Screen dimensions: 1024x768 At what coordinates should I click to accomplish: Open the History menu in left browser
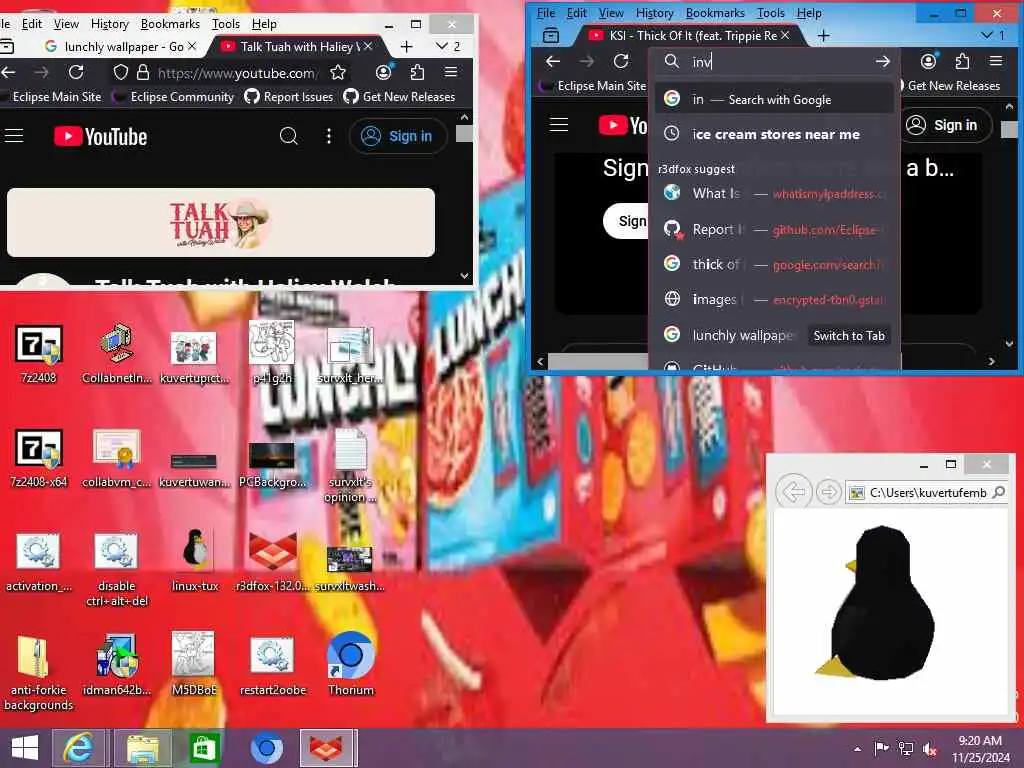click(109, 24)
